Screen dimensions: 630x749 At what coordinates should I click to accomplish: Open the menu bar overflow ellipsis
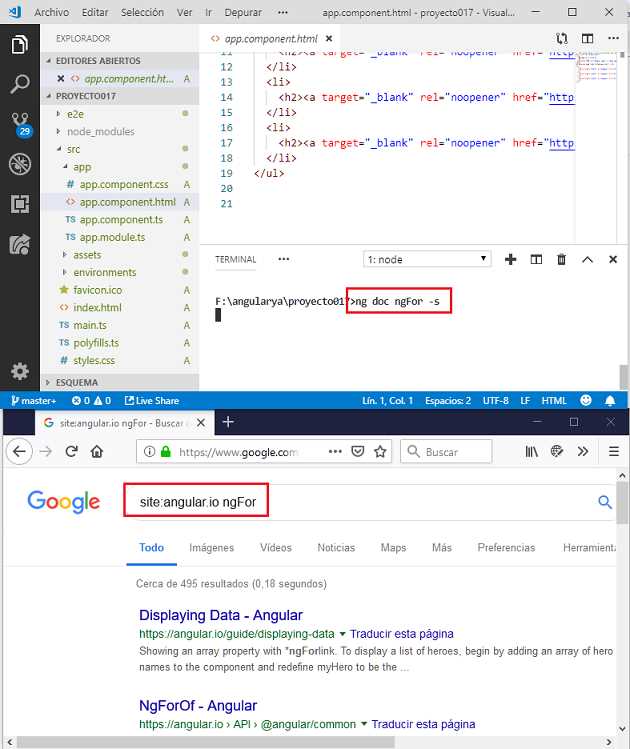pos(283,12)
